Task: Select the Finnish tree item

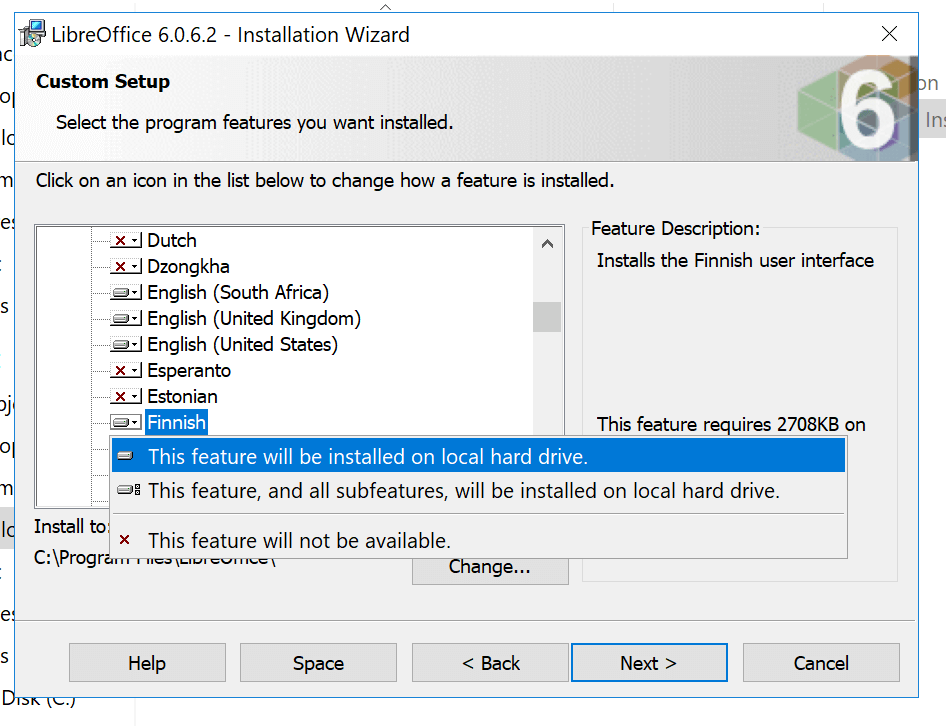Action: click(176, 422)
